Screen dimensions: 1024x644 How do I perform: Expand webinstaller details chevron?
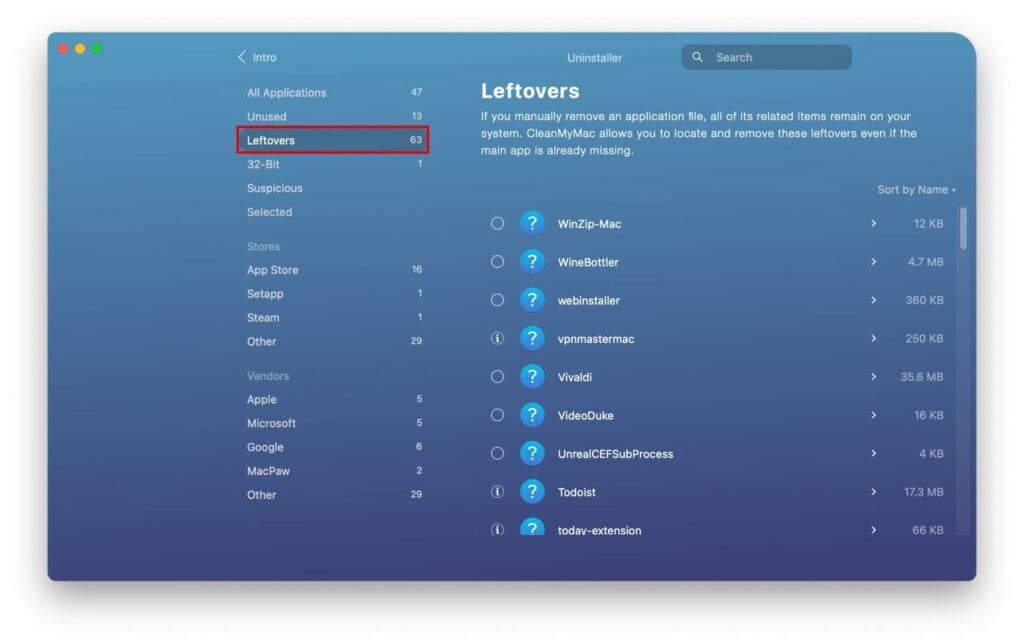pos(873,300)
